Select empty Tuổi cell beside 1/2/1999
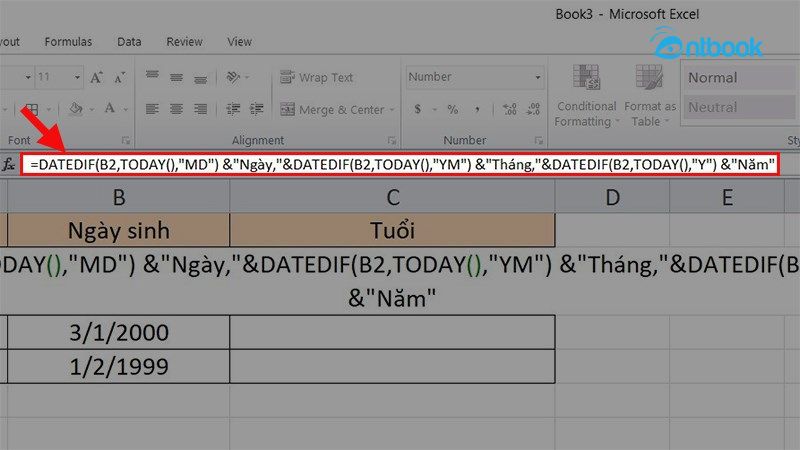This screenshot has height=450, width=800. click(x=392, y=366)
